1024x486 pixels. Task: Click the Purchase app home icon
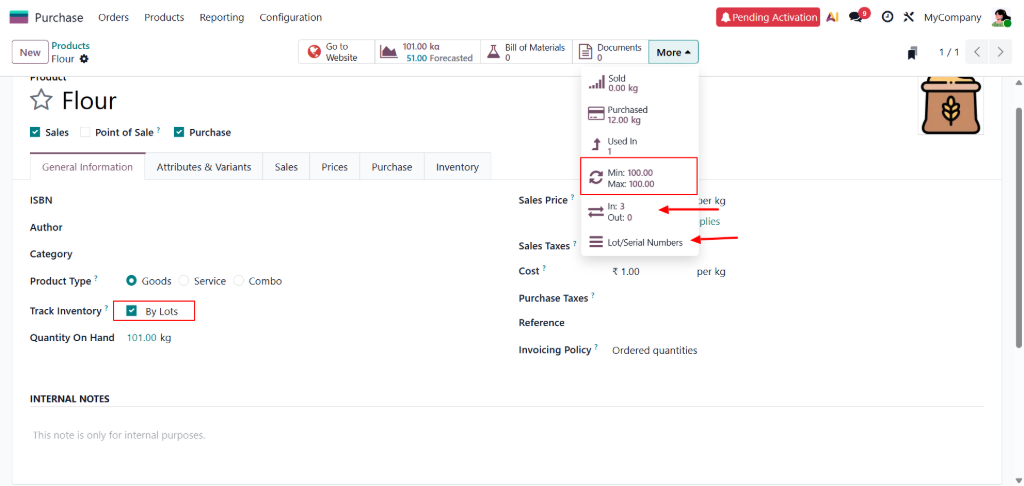coord(19,17)
